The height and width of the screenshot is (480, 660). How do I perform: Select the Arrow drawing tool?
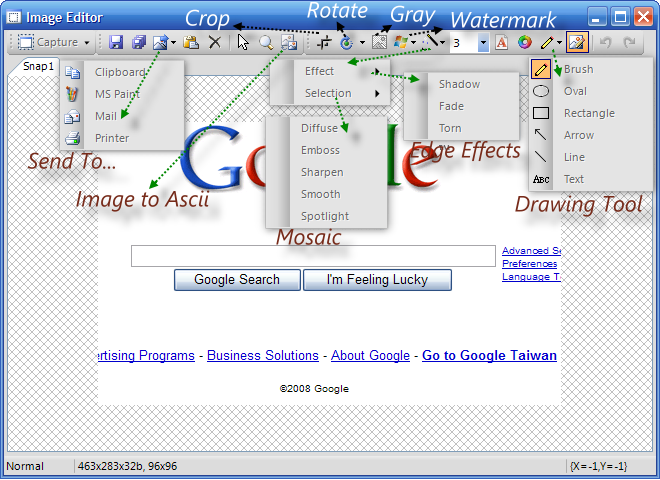[590, 135]
